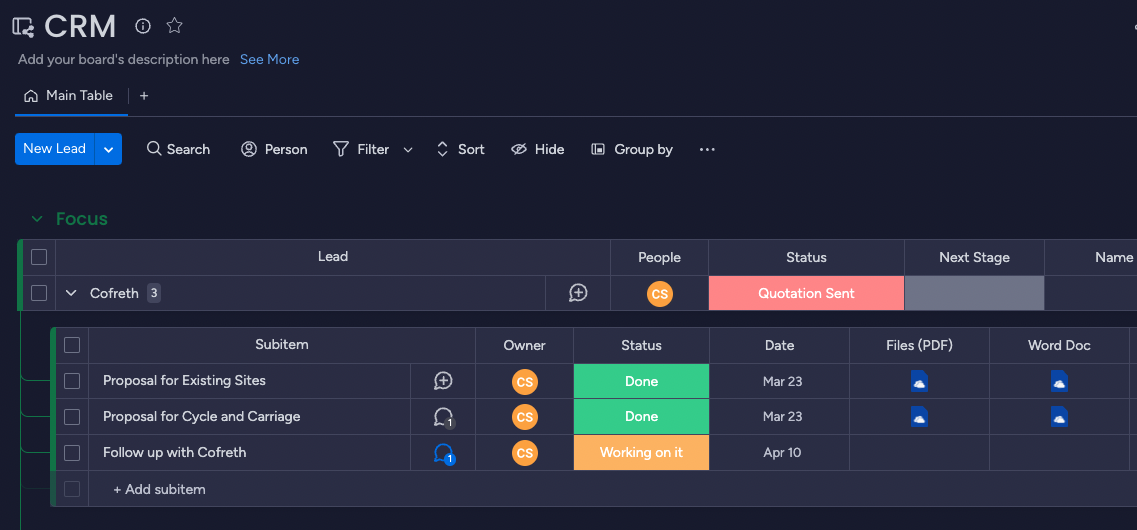Click Add subitem row
Screen dimensions: 1137x530
pos(159,489)
